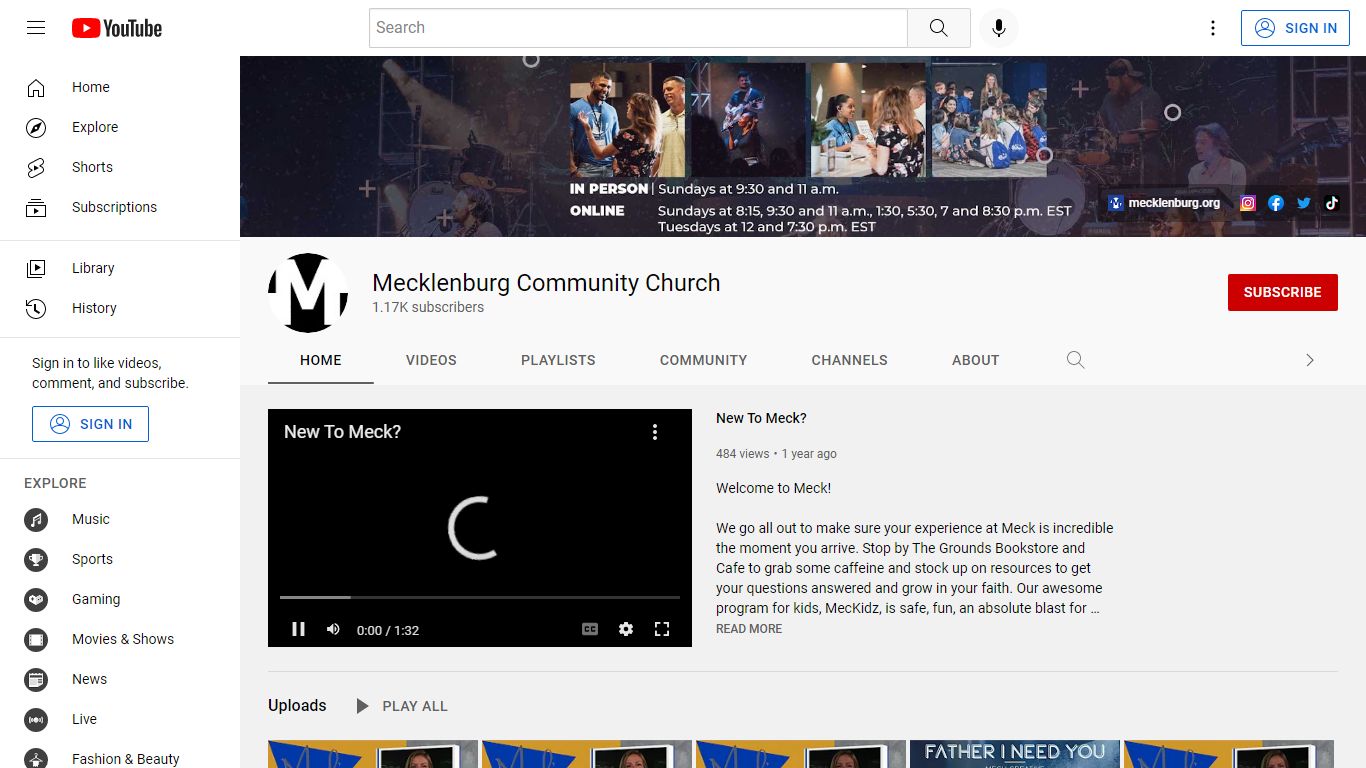Open the channel's TikTok banner link
Viewport: 1366px width, 768px height.
coord(1332,203)
